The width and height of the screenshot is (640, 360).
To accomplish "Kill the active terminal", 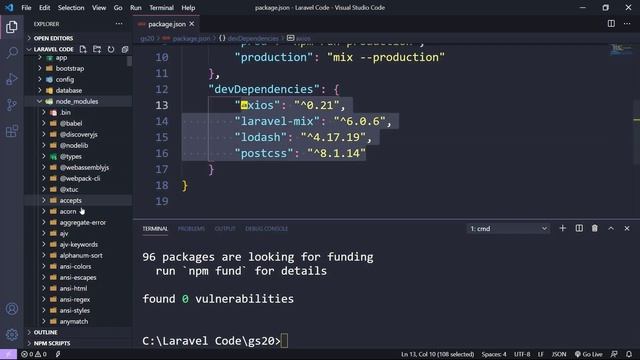I will [x=595, y=228].
